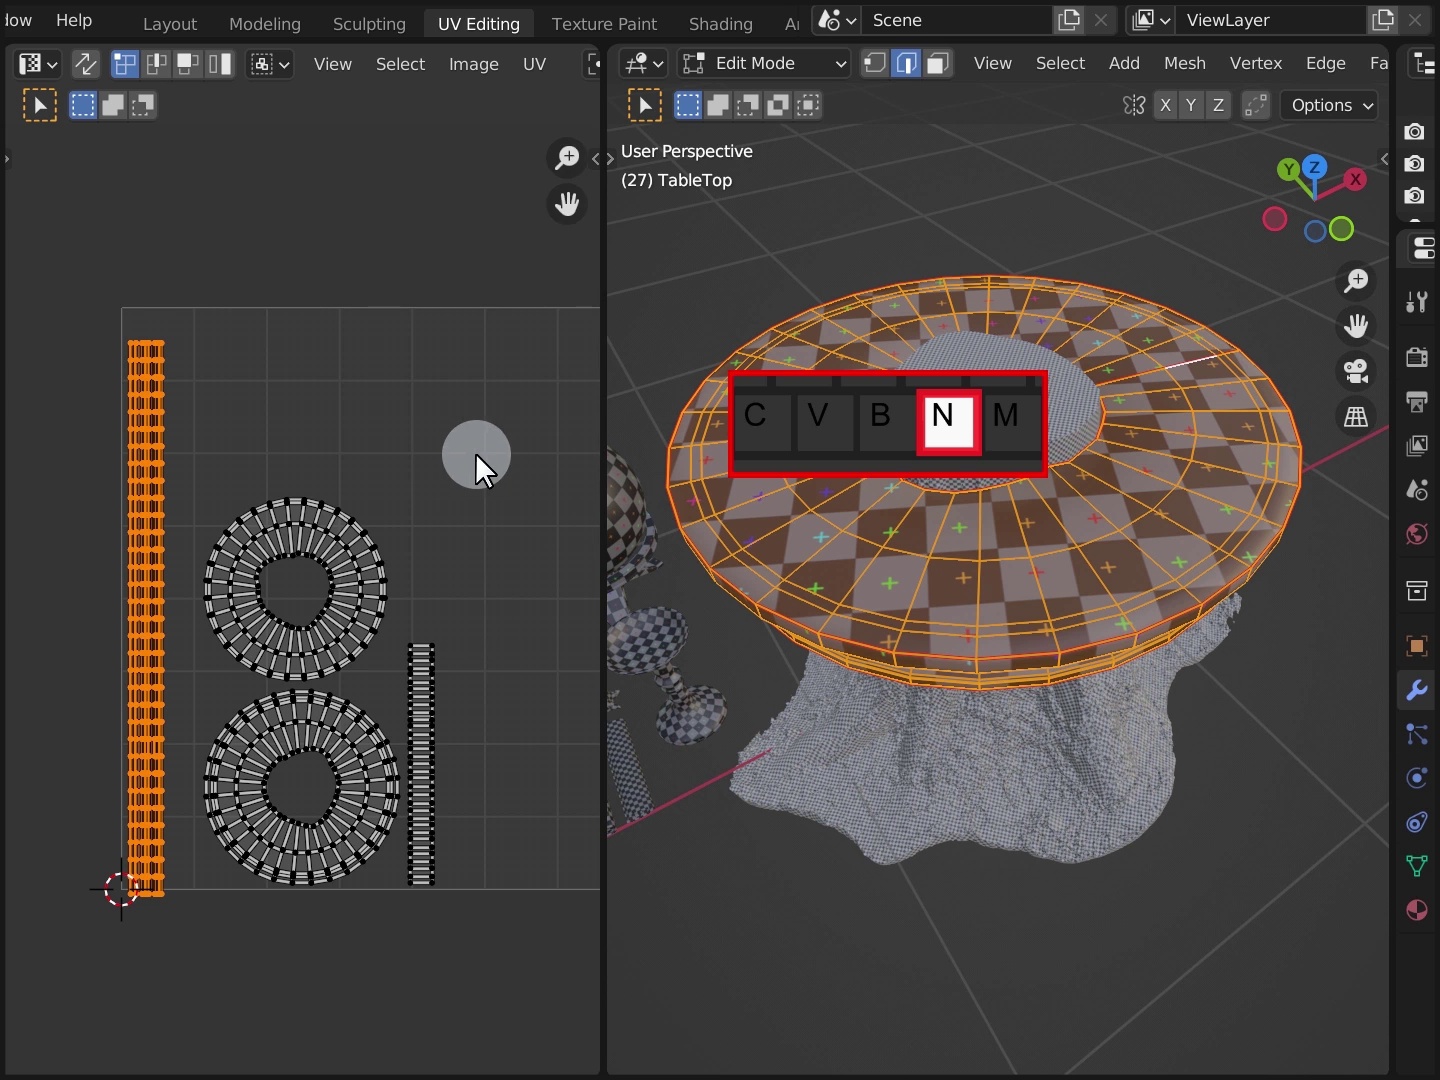
Task: Switch to the Sculpting workspace tab
Action: 369,23
